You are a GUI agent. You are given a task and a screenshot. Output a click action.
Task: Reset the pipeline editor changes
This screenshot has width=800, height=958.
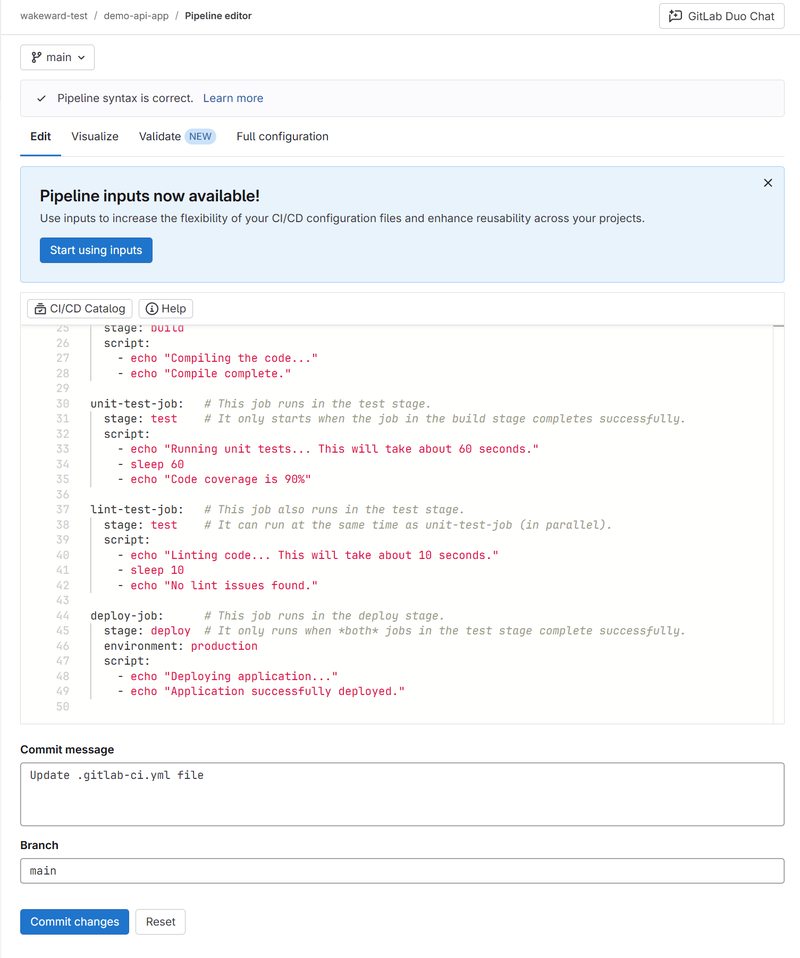pyautogui.click(x=160, y=922)
